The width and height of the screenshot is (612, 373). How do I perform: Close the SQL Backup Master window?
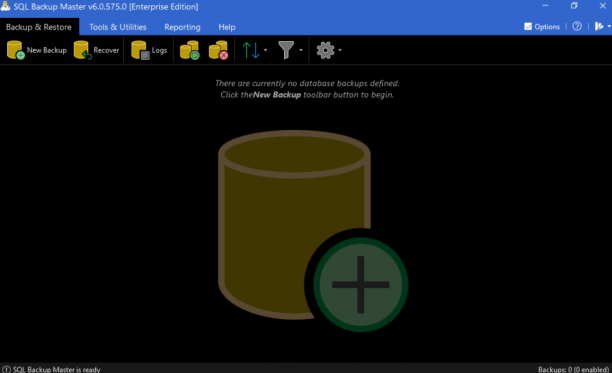point(603,6)
